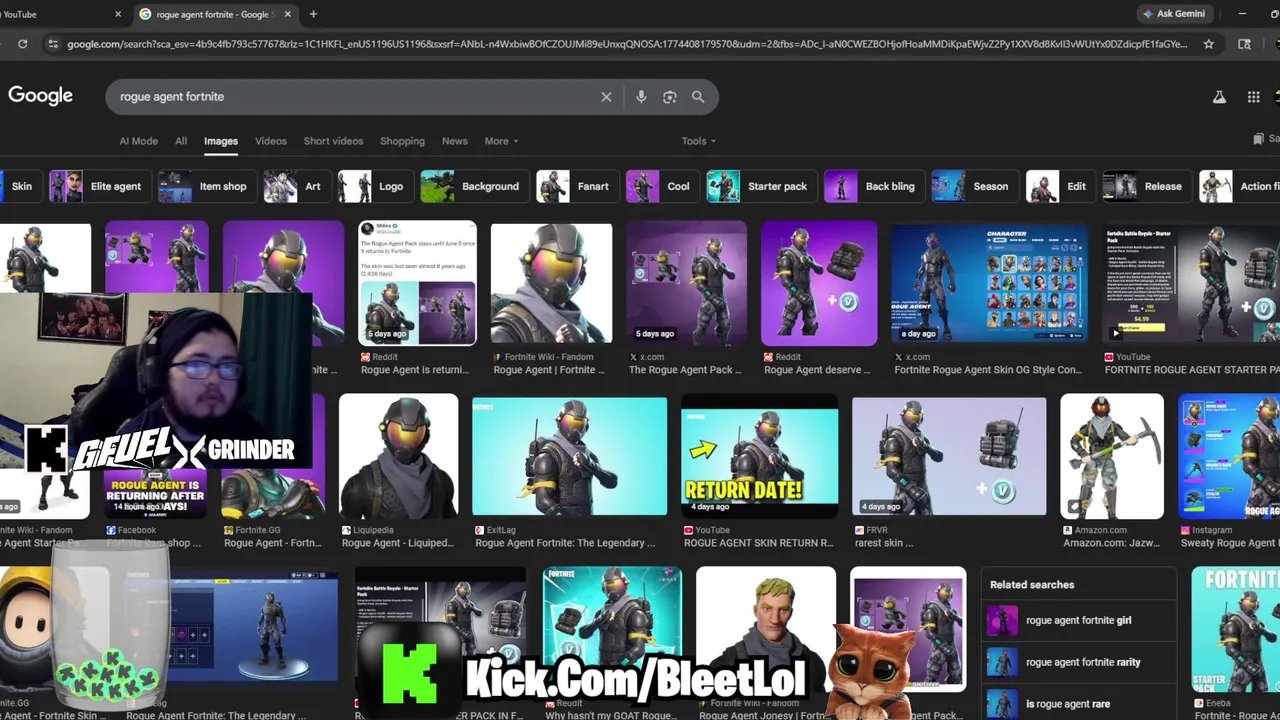The width and height of the screenshot is (1280, 720).
Task: Open the Amazon.com action figure image
Action: click(x=1112, y=456)
